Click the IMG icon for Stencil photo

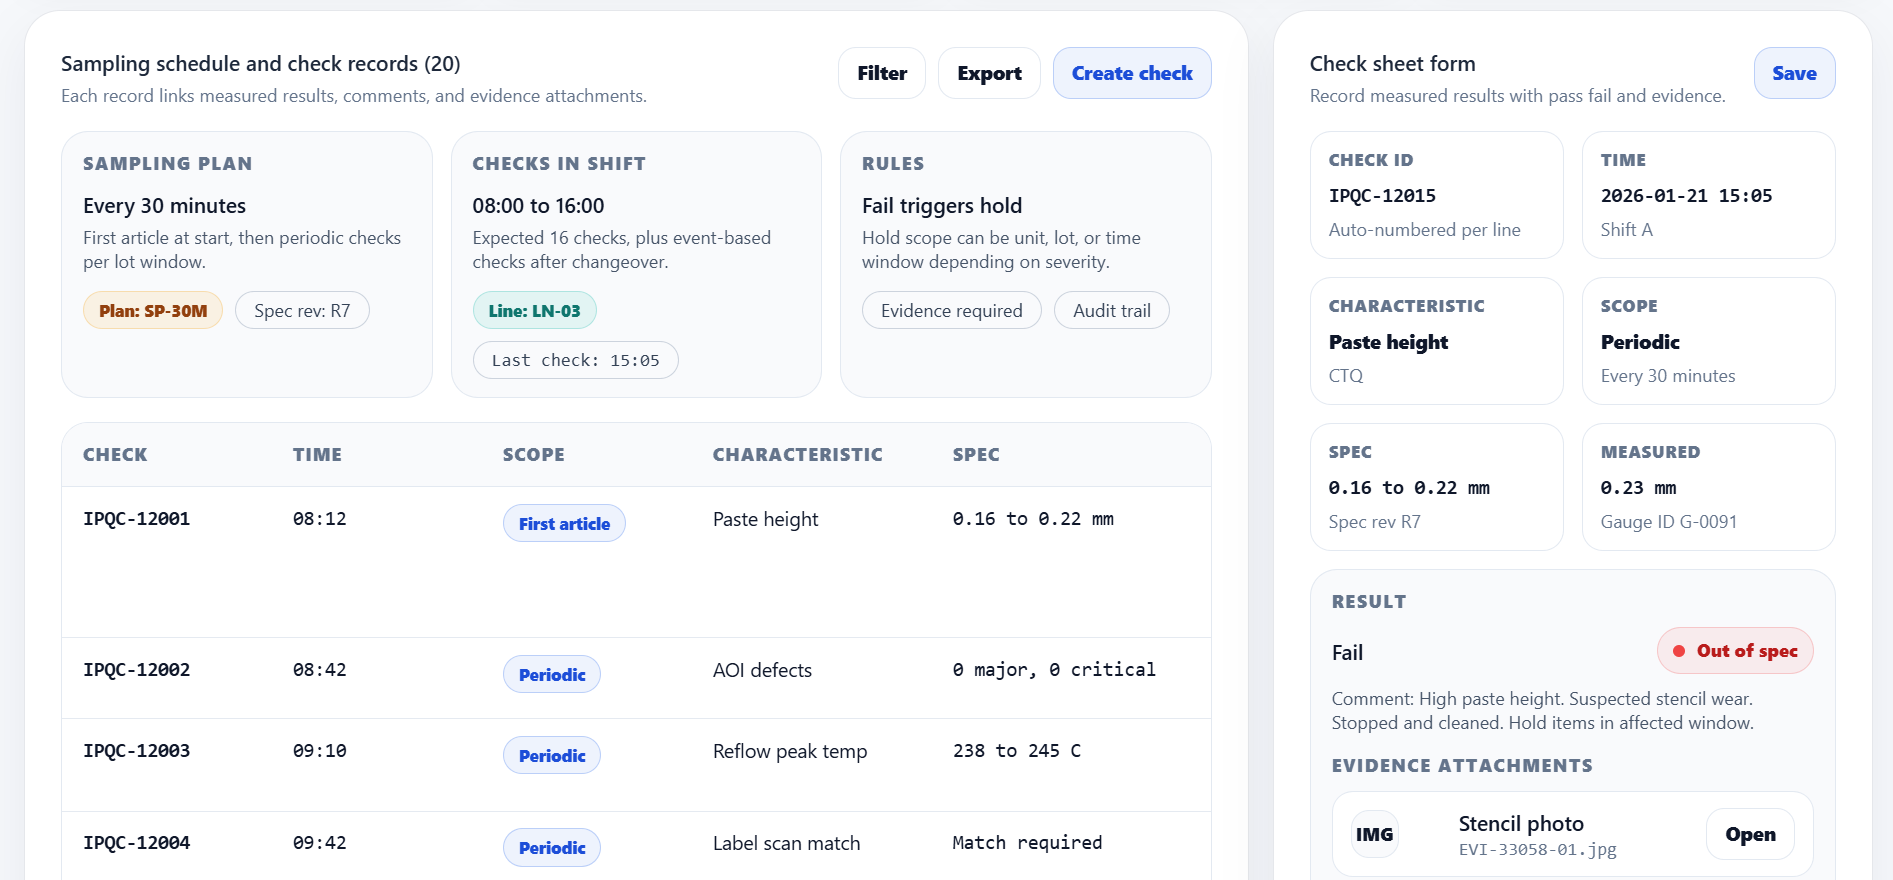coord(1374,834)
